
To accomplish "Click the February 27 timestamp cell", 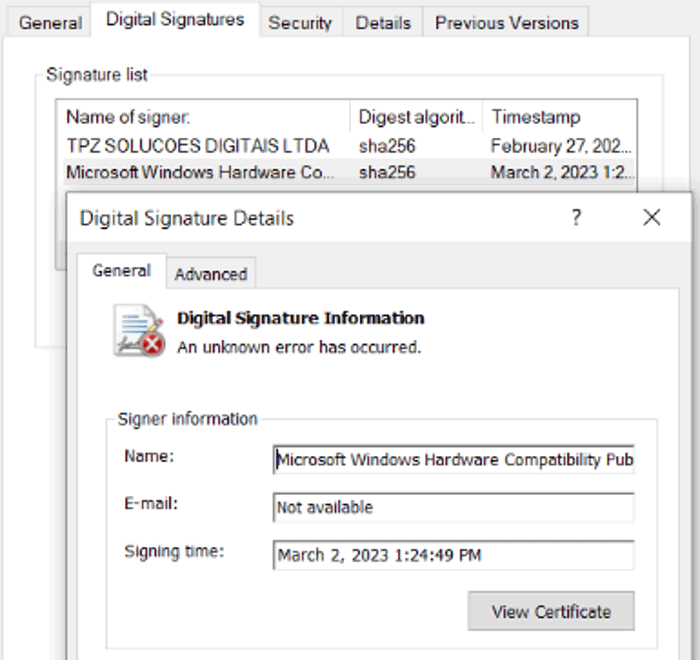I will point(560,146).
